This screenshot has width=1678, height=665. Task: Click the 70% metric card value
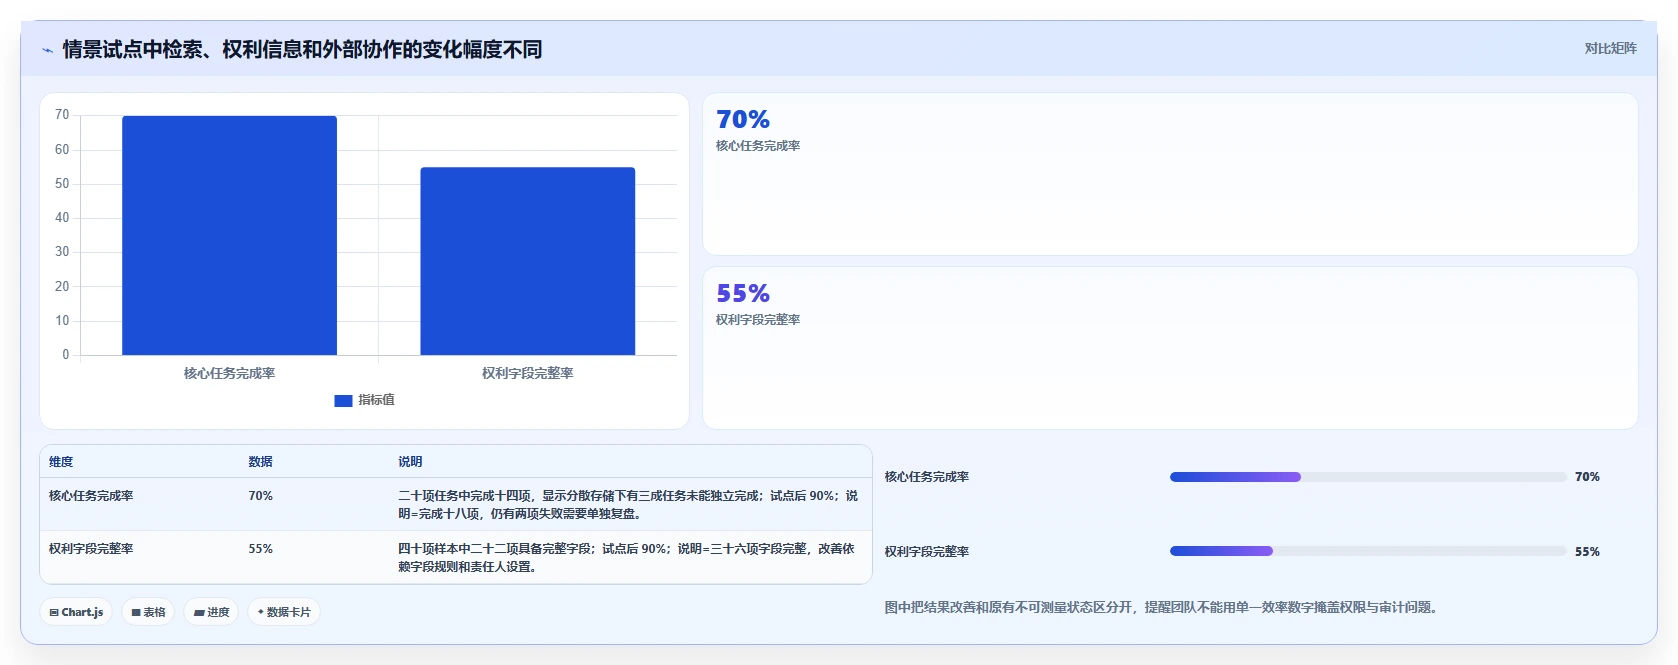(743, 120)
